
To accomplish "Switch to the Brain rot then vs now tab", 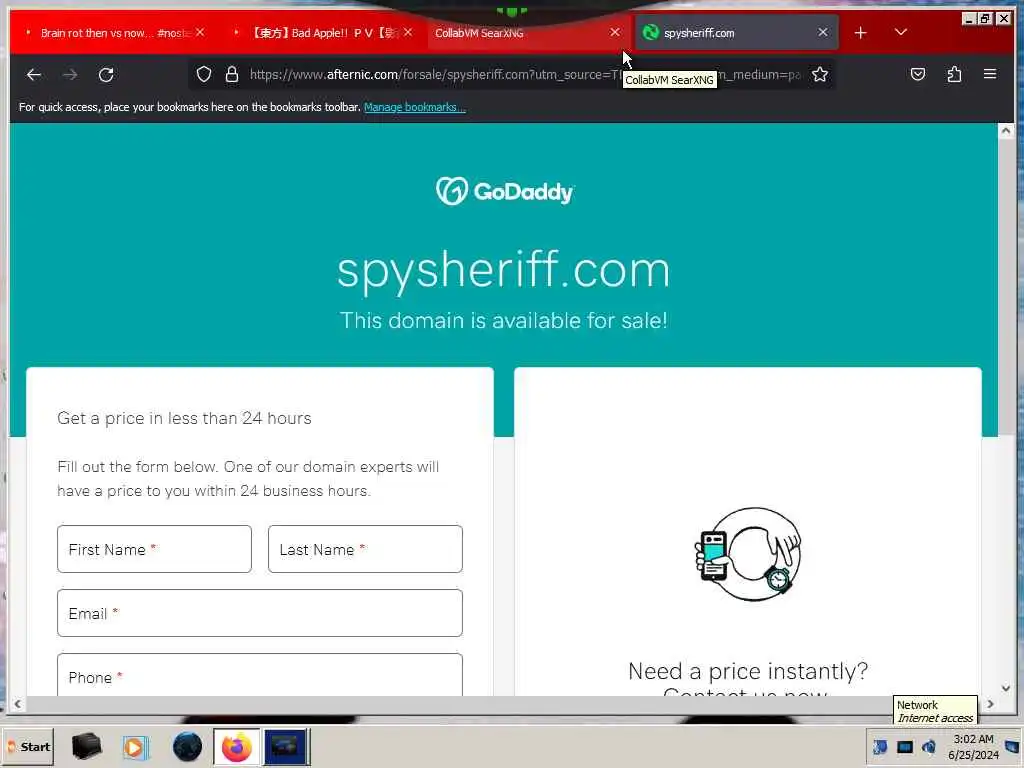I will (114, 33).
